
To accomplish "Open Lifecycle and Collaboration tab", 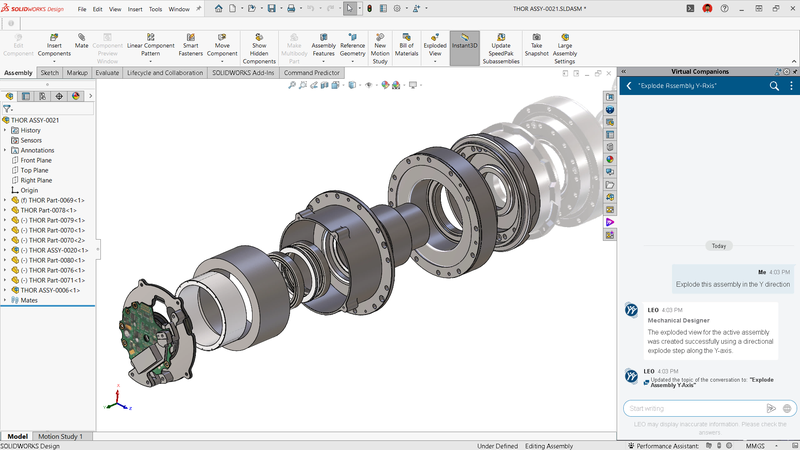I will click(165, 72).
